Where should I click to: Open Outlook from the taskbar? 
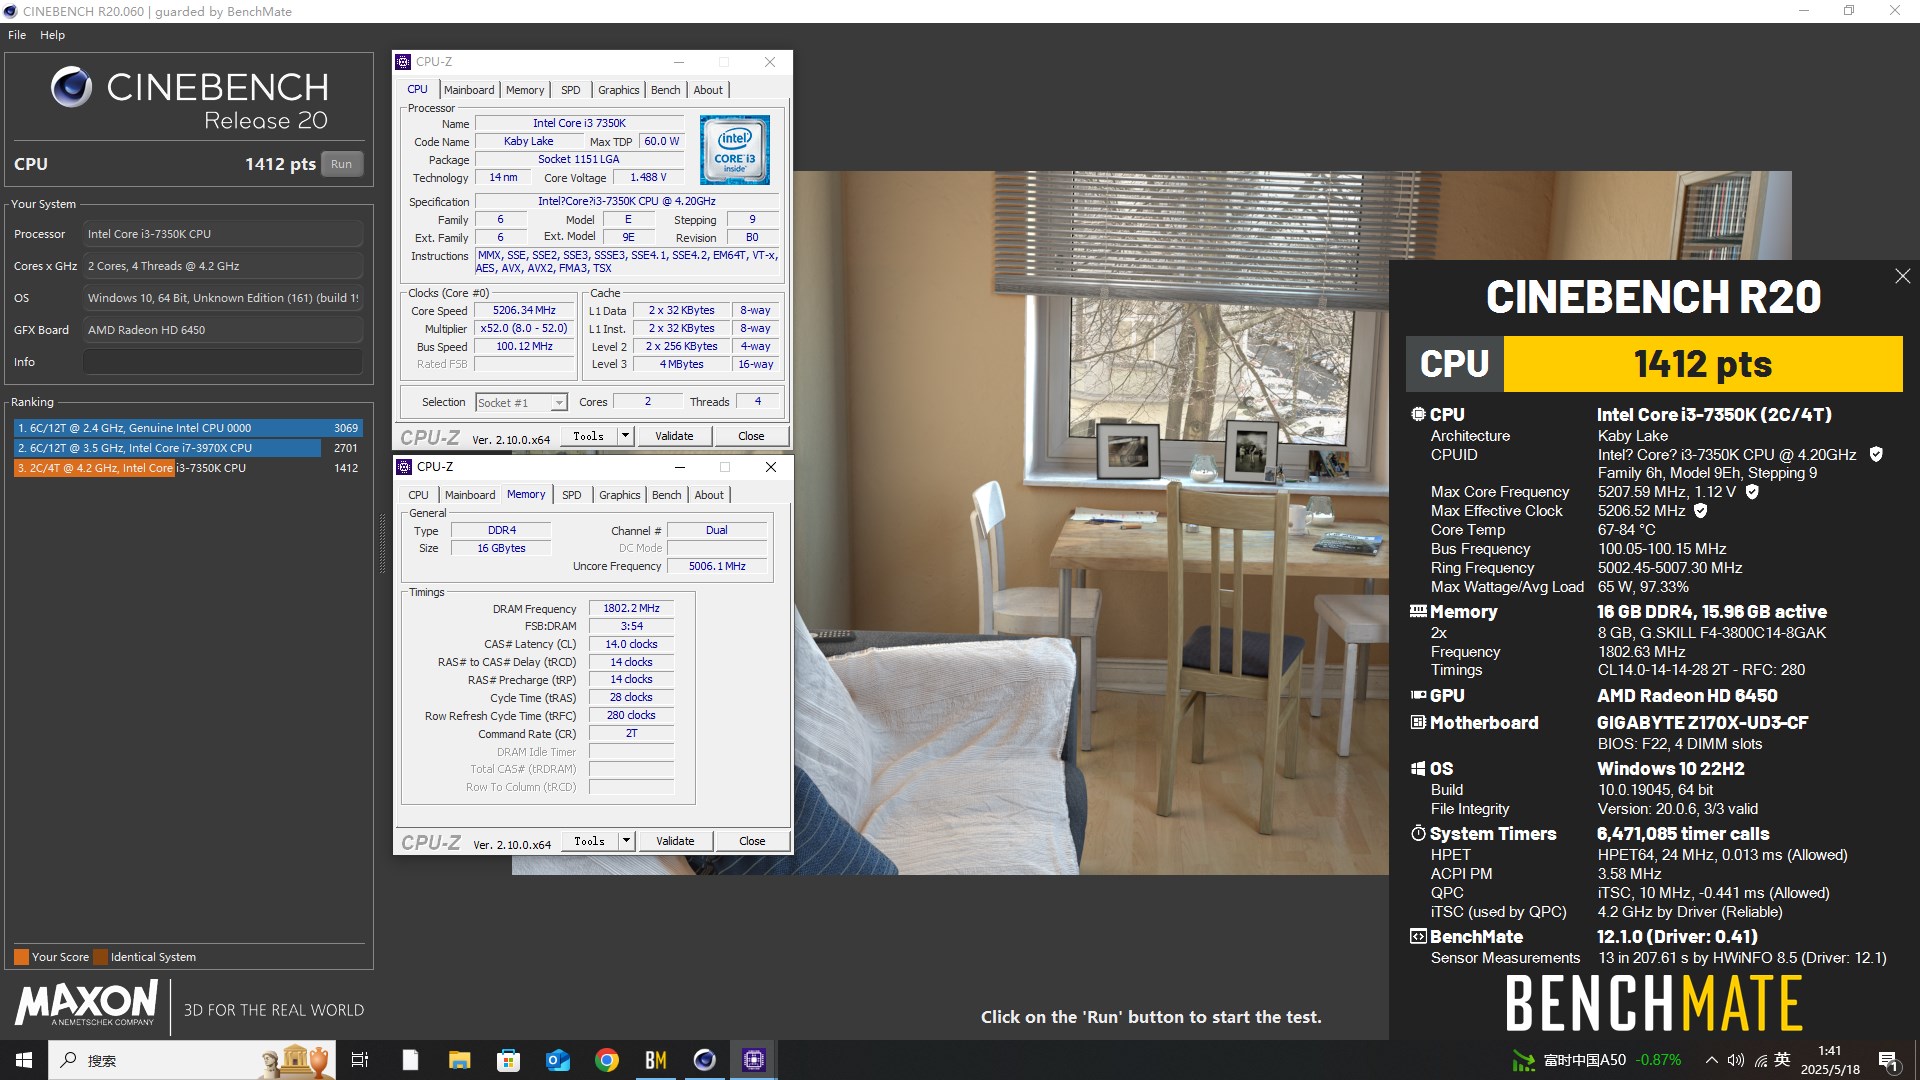pos(557,1060)
